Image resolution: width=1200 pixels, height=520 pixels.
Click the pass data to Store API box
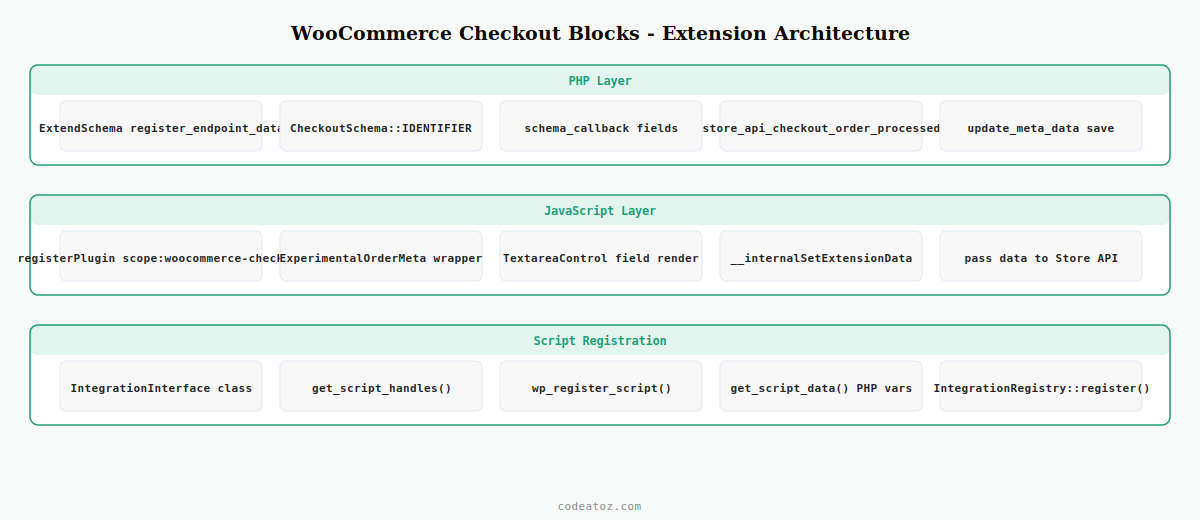pyautogui.click(x=1041, y=256)
